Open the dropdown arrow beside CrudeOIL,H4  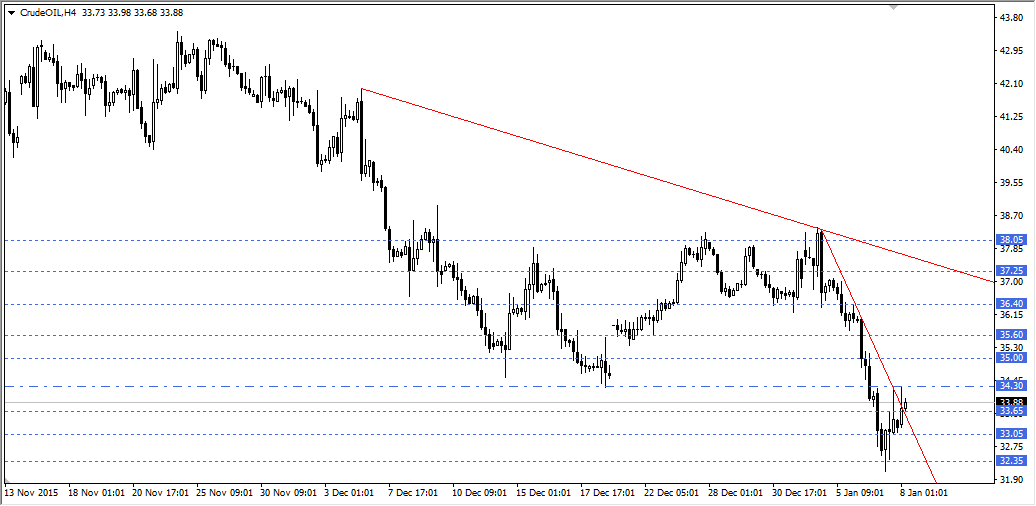pos(11,13)
